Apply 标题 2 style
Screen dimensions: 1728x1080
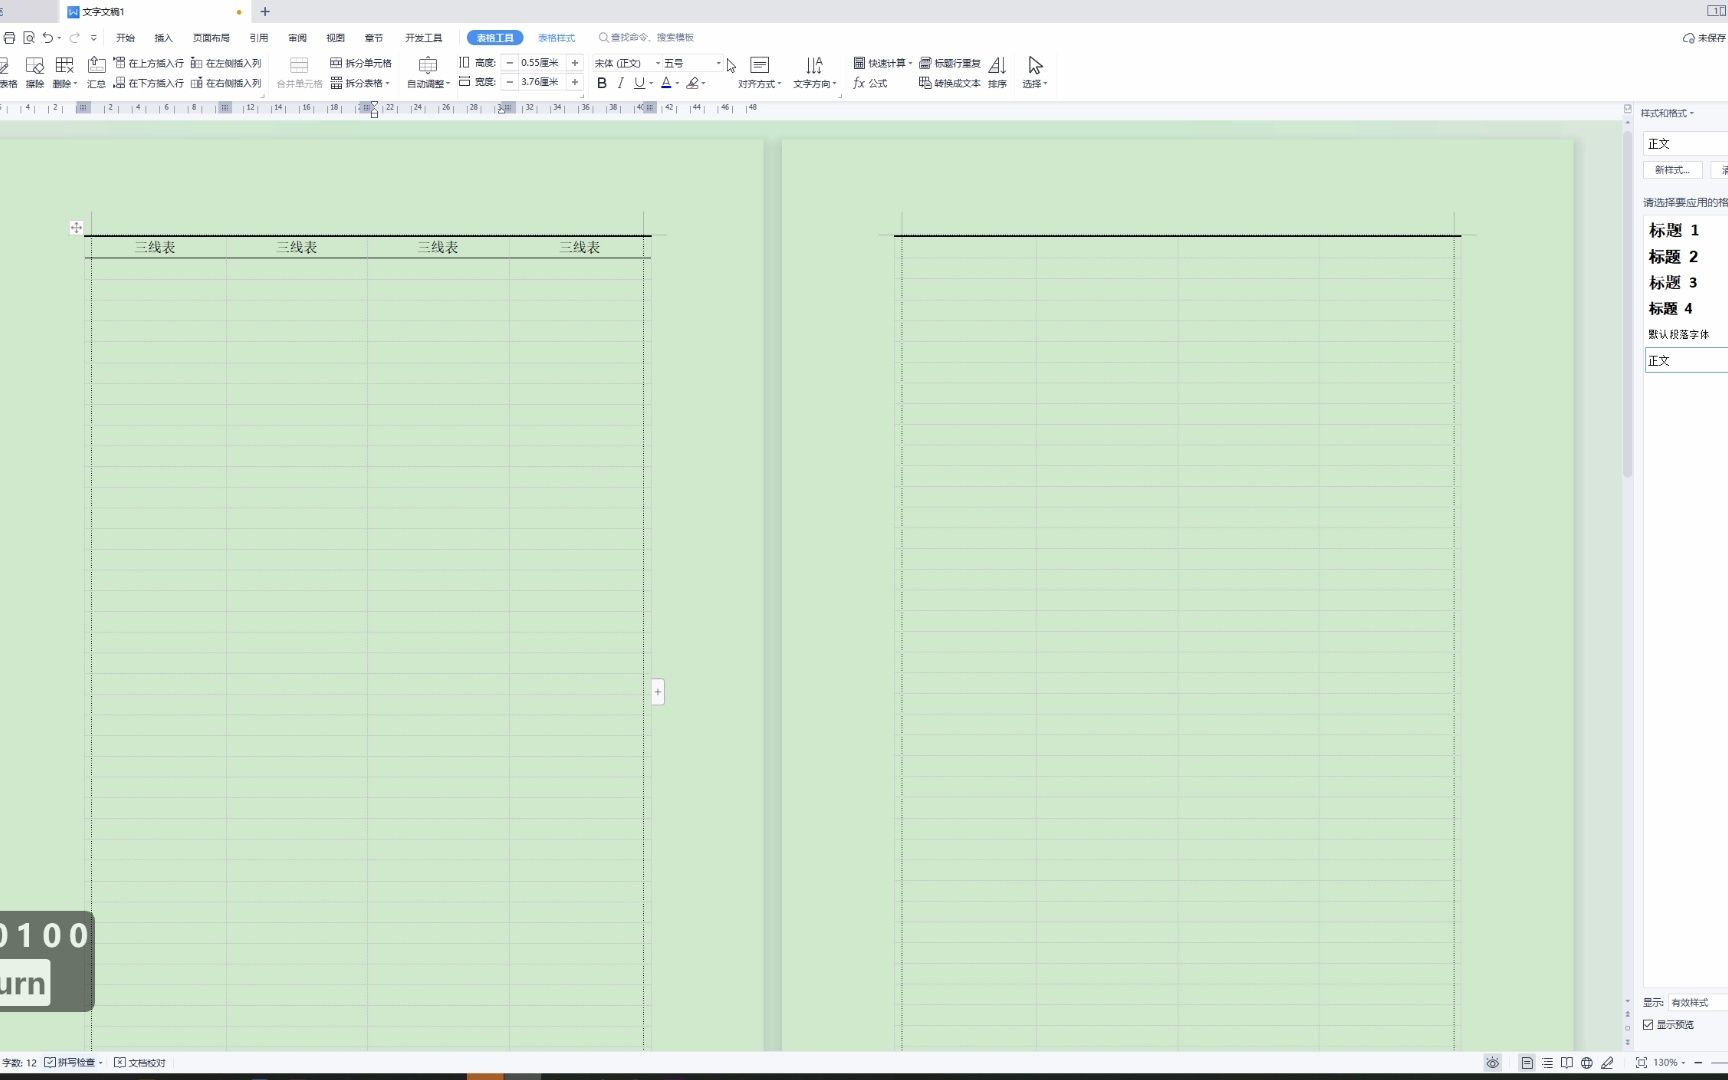(x=1674, y=257)
